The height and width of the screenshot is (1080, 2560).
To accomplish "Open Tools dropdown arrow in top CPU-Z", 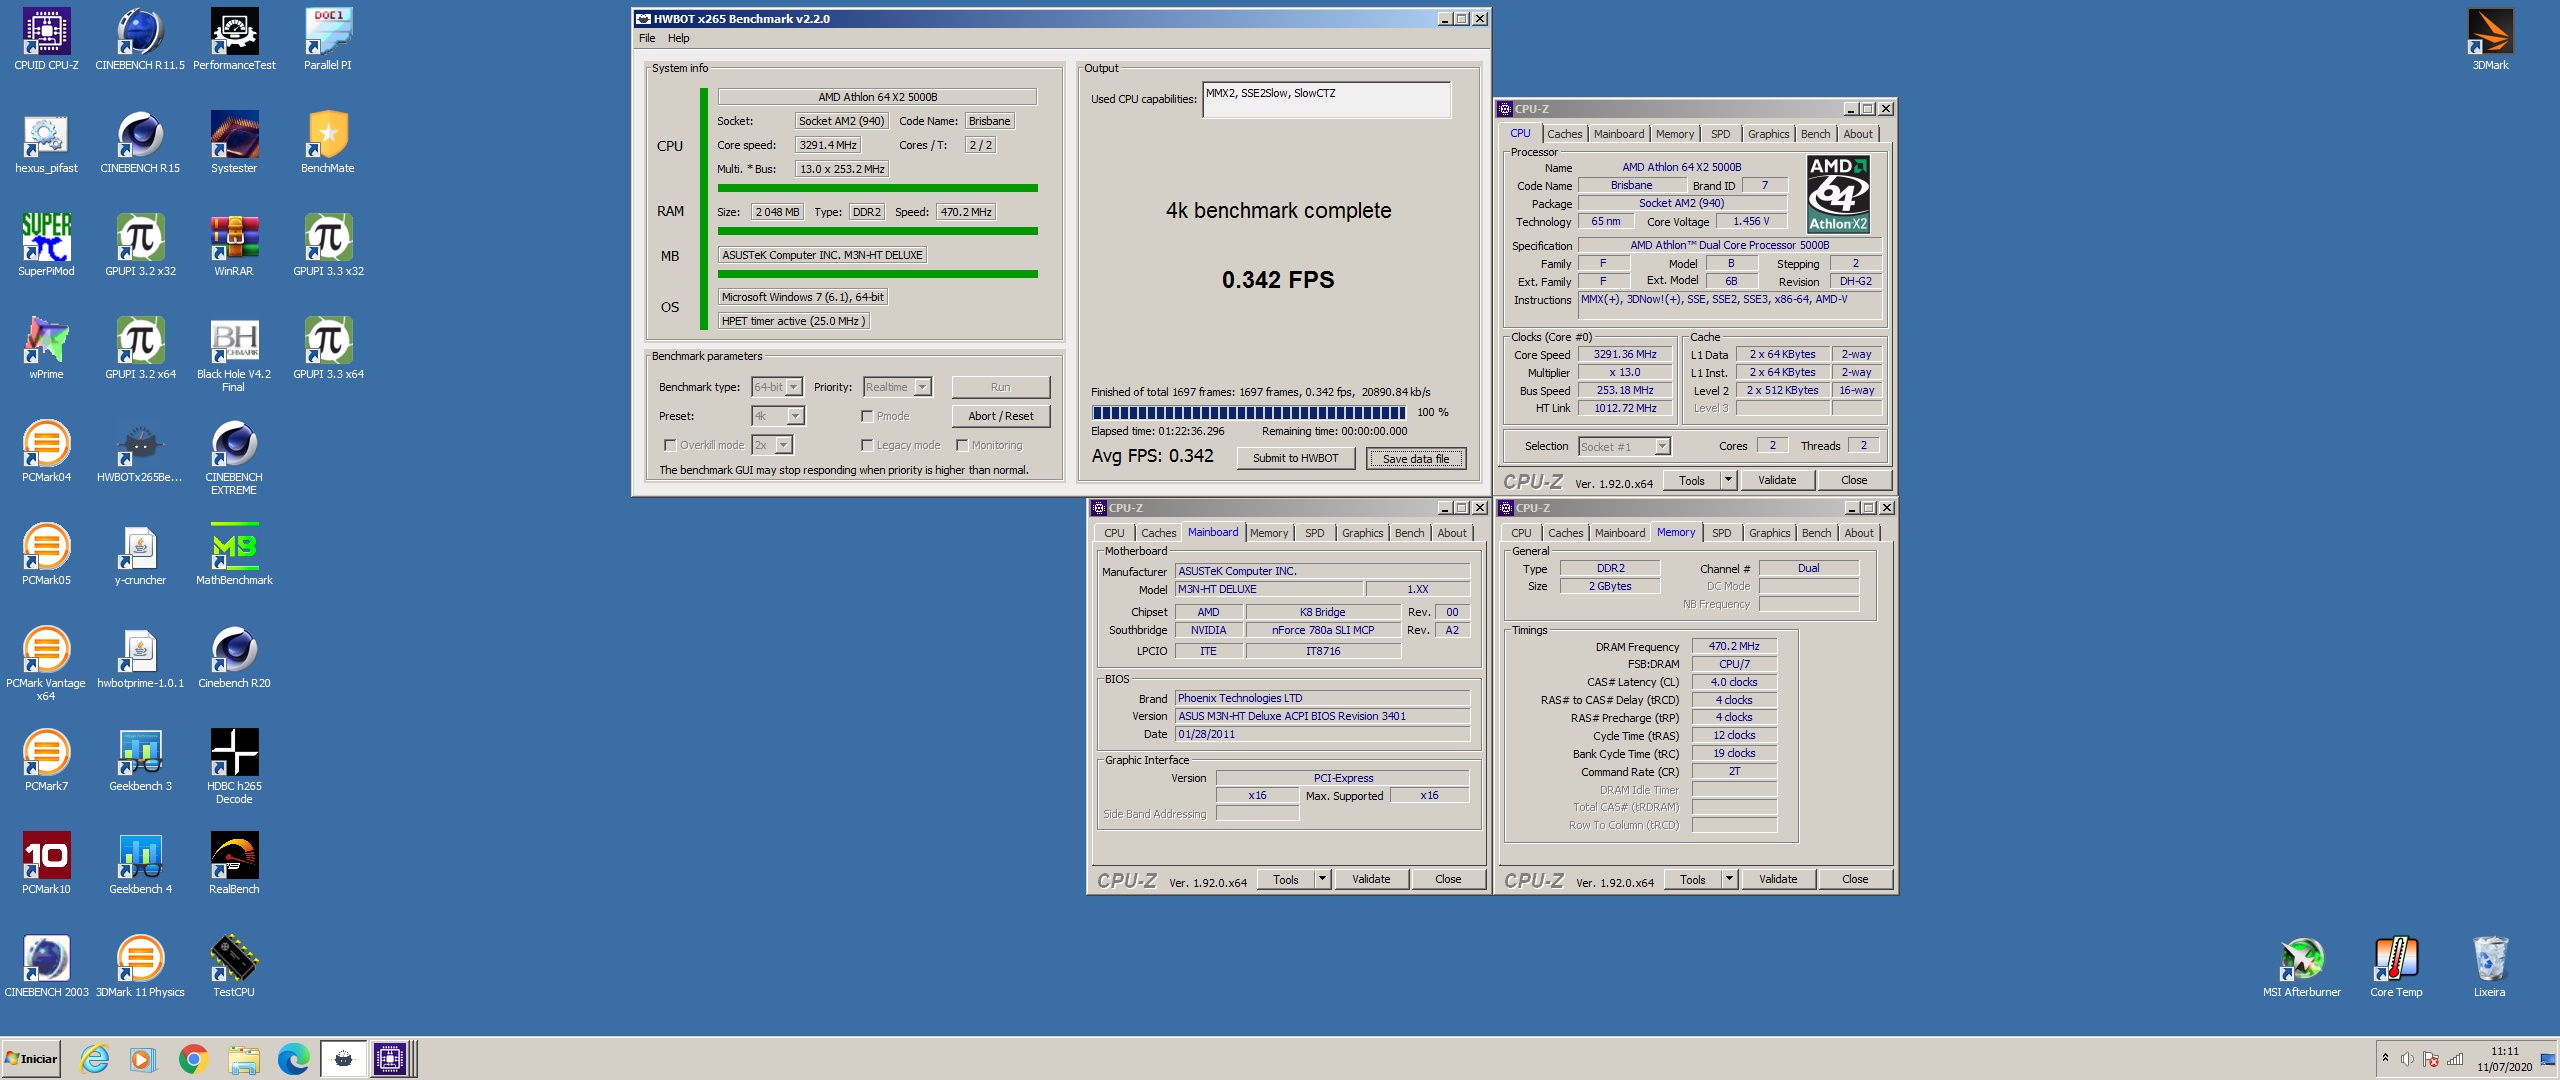I will click(x=1727, y=480).
